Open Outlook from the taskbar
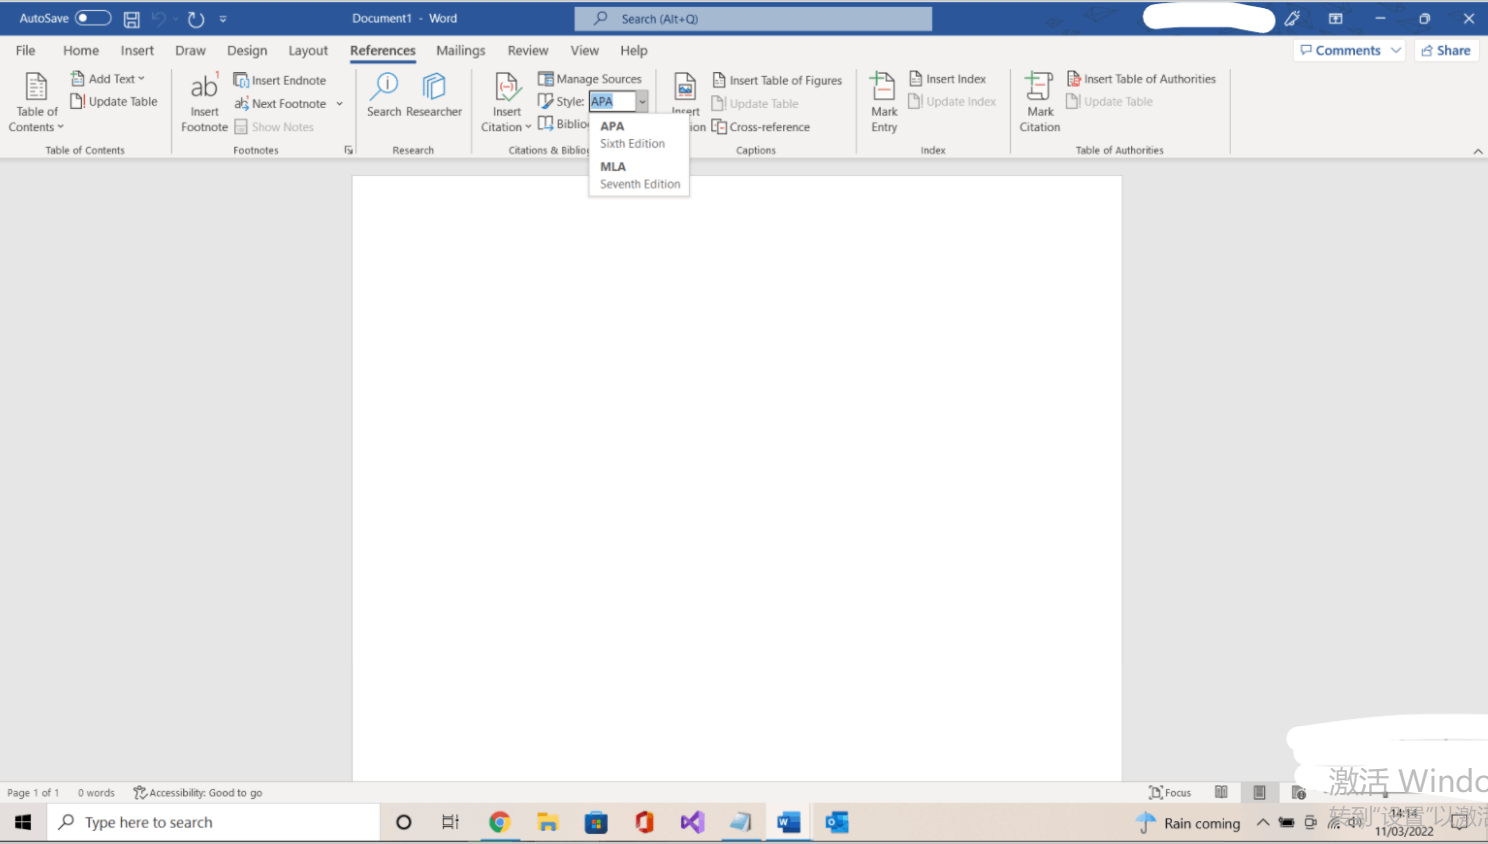The image size is (1488, 844). (837, 822)
